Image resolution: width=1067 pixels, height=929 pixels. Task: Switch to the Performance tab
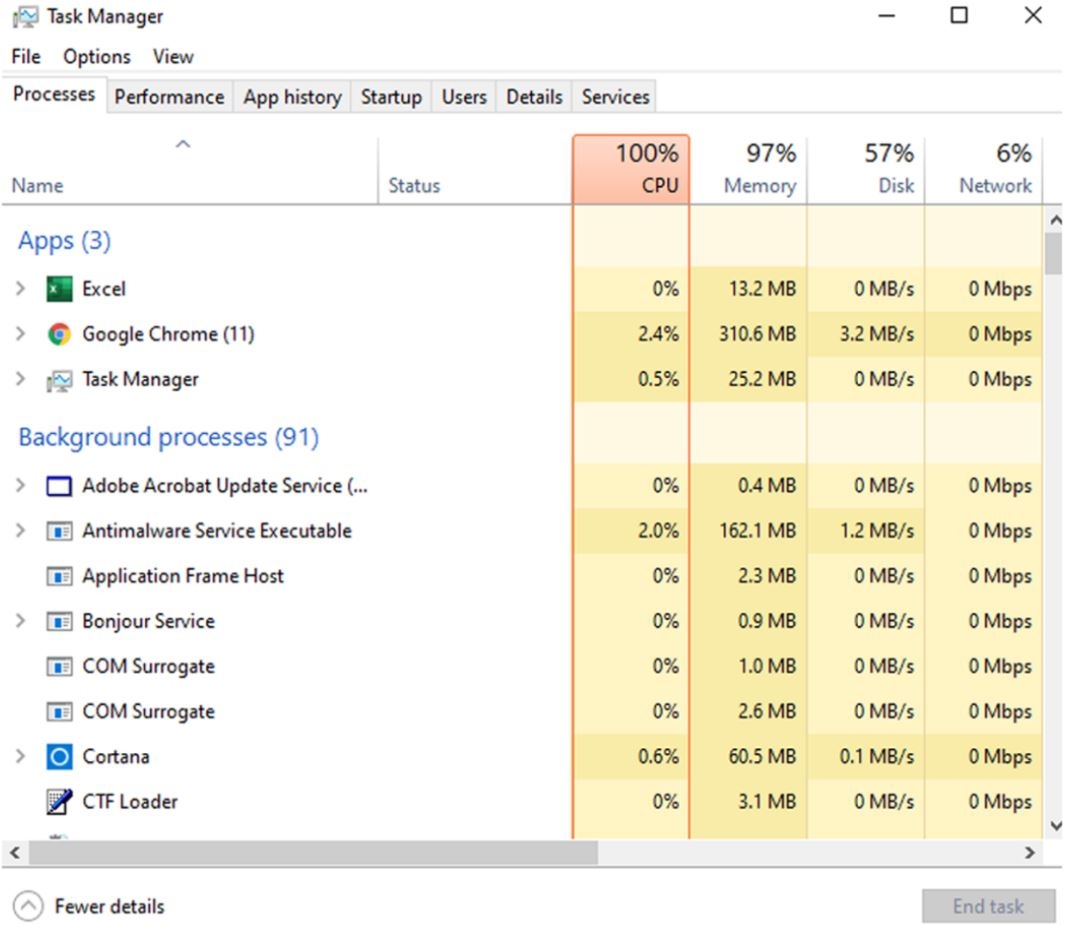[x=169, y=97]
